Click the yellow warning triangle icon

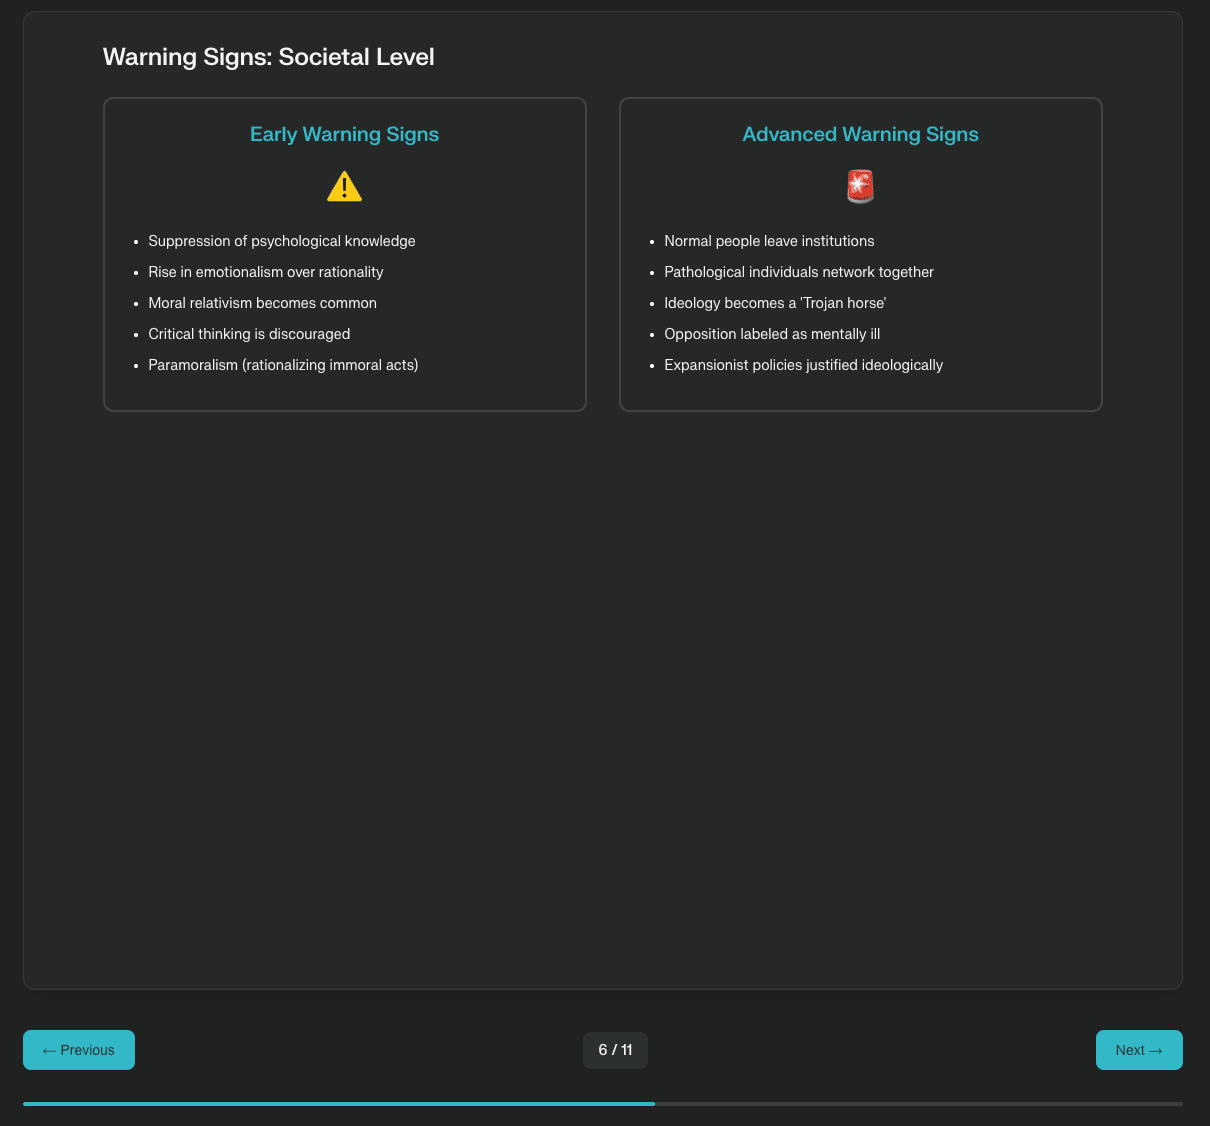click(344, 187)
